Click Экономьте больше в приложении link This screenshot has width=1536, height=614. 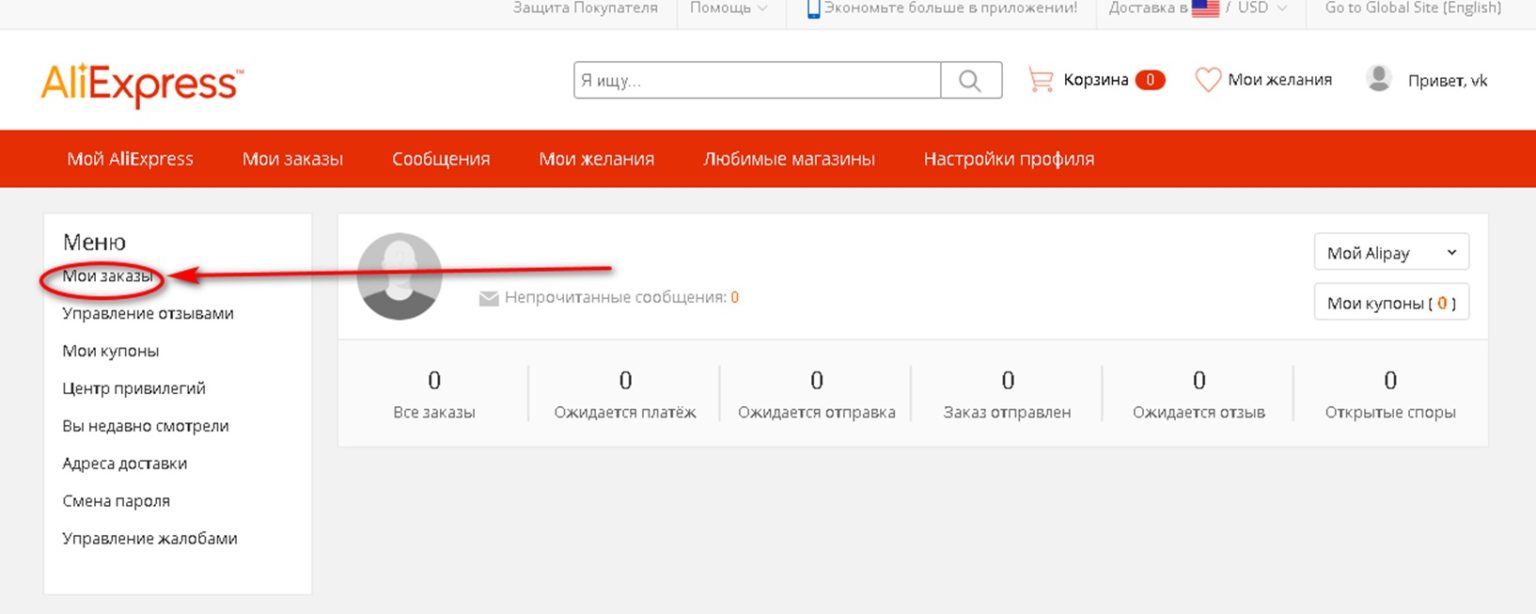tap(951, 8)
